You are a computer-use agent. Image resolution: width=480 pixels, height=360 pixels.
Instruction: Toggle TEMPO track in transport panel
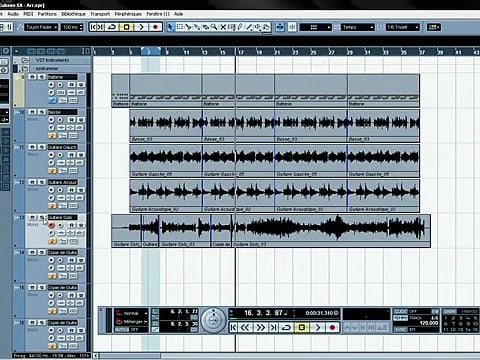click(x=400, y=318)
